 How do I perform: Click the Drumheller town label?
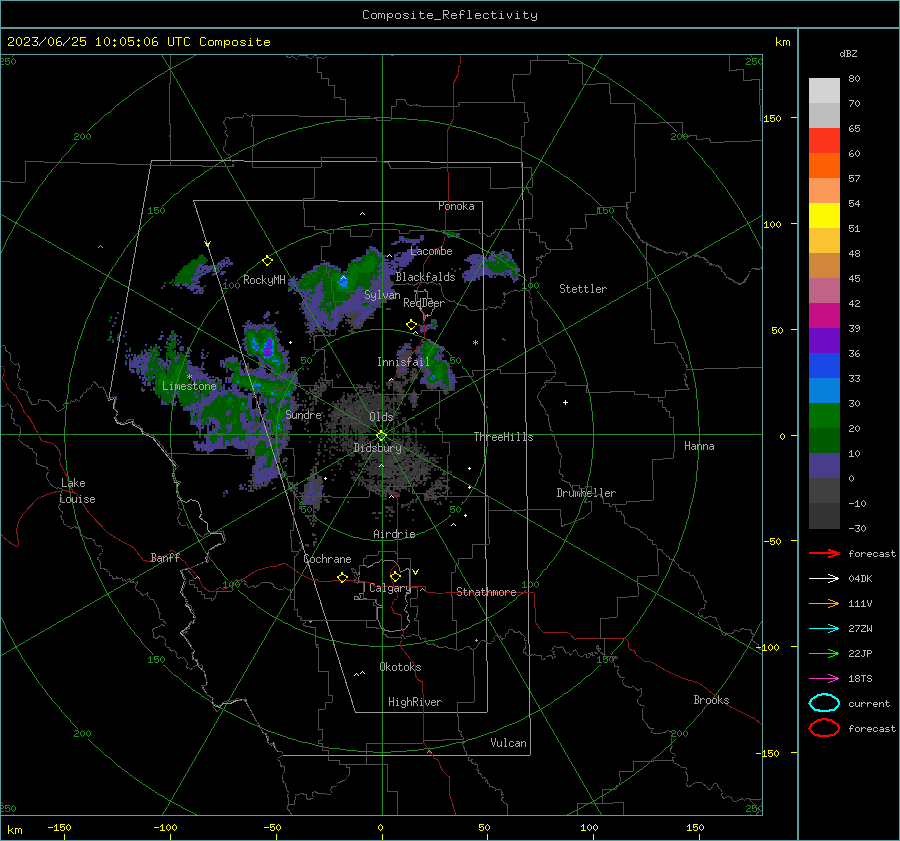pyautogui.click(x=586, y=493)
